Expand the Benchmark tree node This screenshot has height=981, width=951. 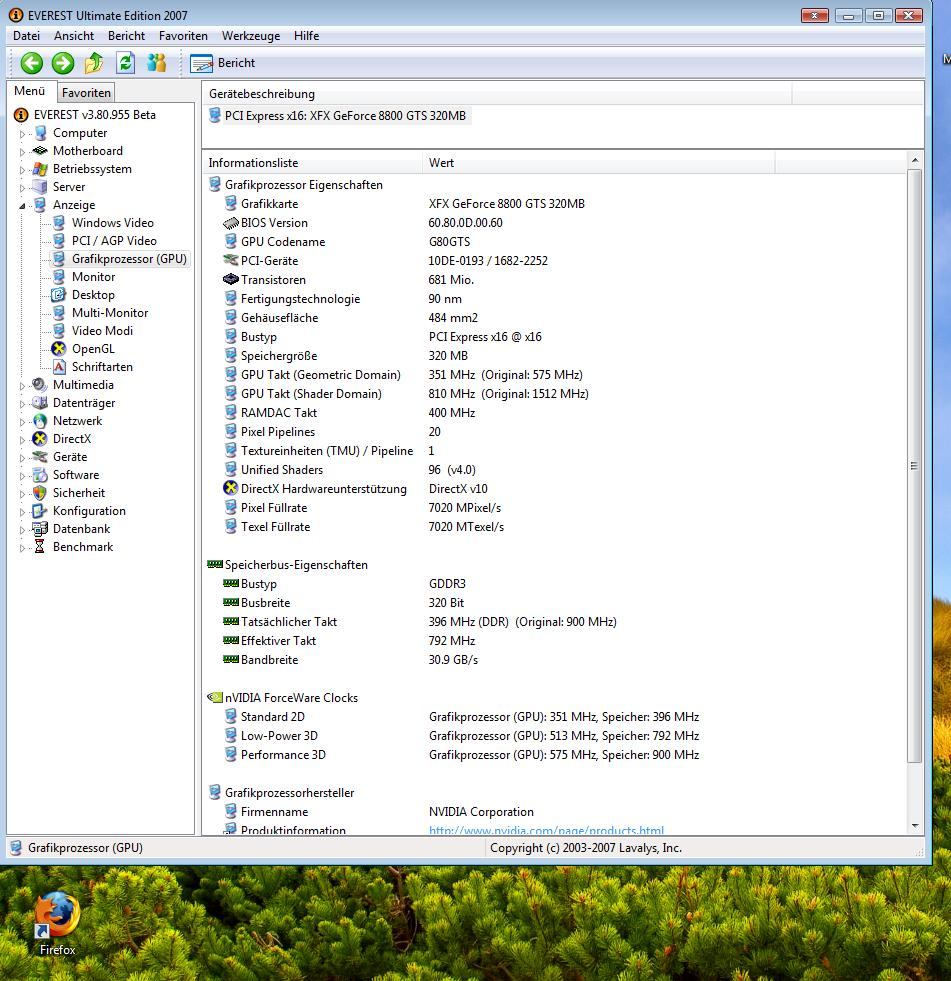pos(22,548)
